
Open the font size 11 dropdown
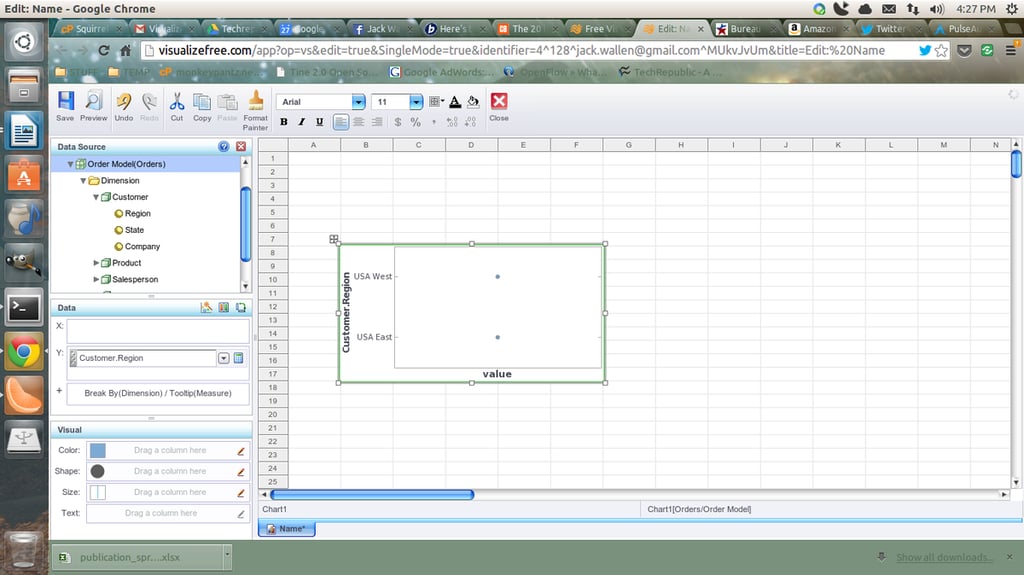coord(416,101)
